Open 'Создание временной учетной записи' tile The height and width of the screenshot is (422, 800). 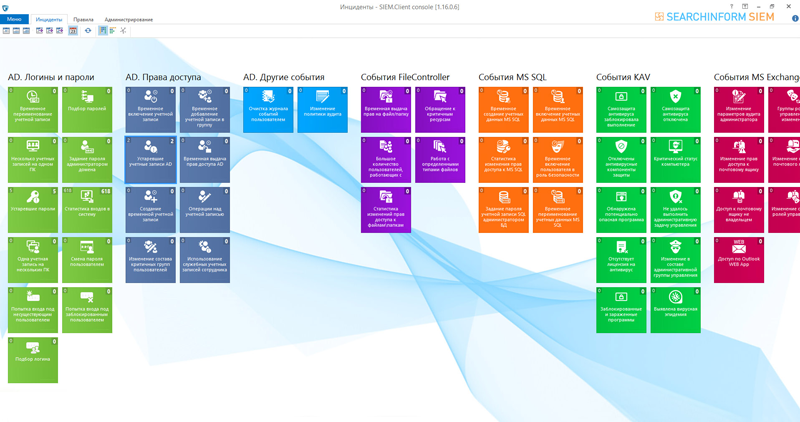click(x=151, y=210)
